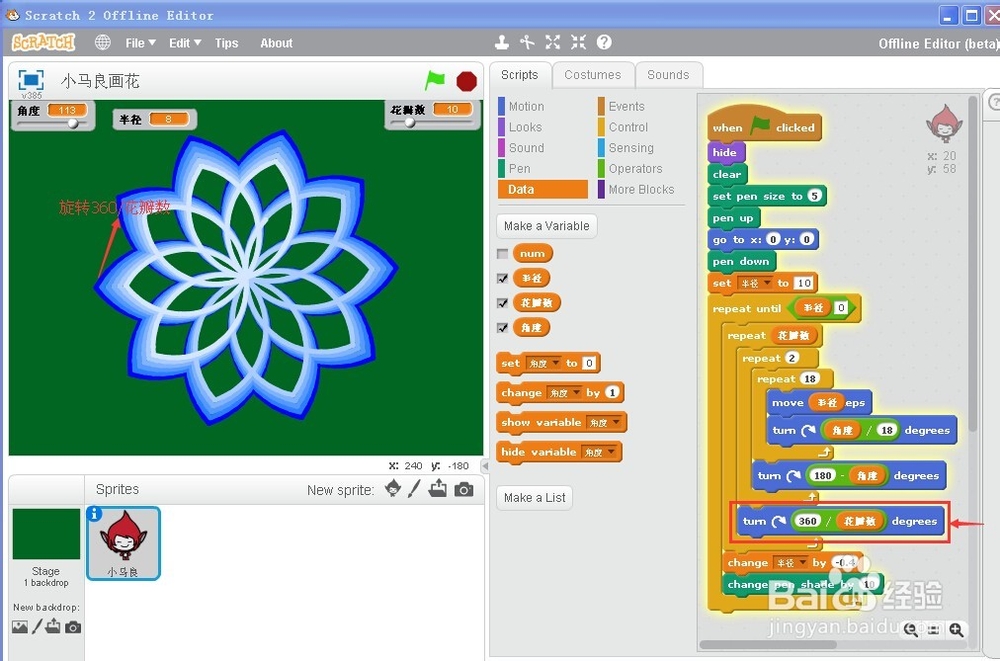Select the Pen category in block palette
This screenshot has width=1000, height=661.
(521, 168)
